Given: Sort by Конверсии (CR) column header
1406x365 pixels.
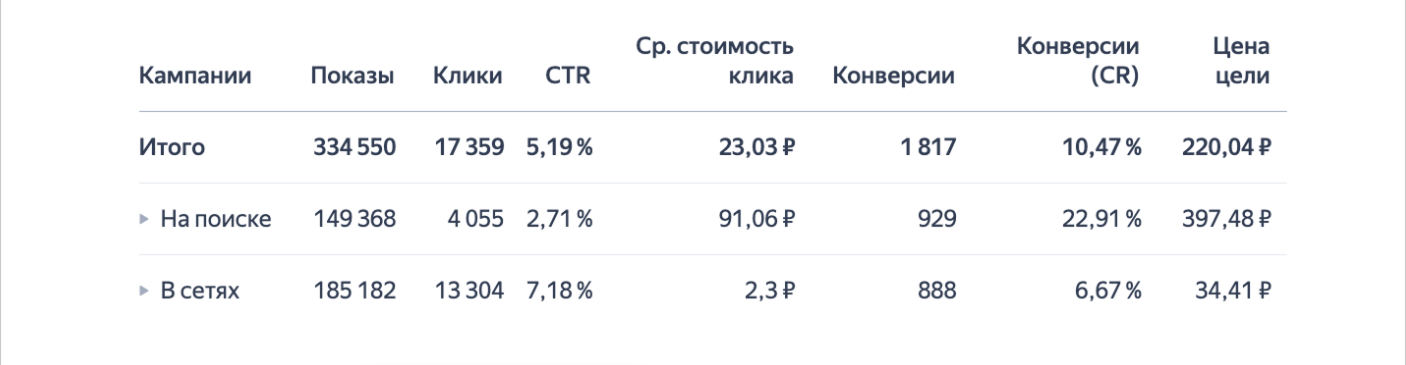Looking at the screenshot, I should [1079, 62].
